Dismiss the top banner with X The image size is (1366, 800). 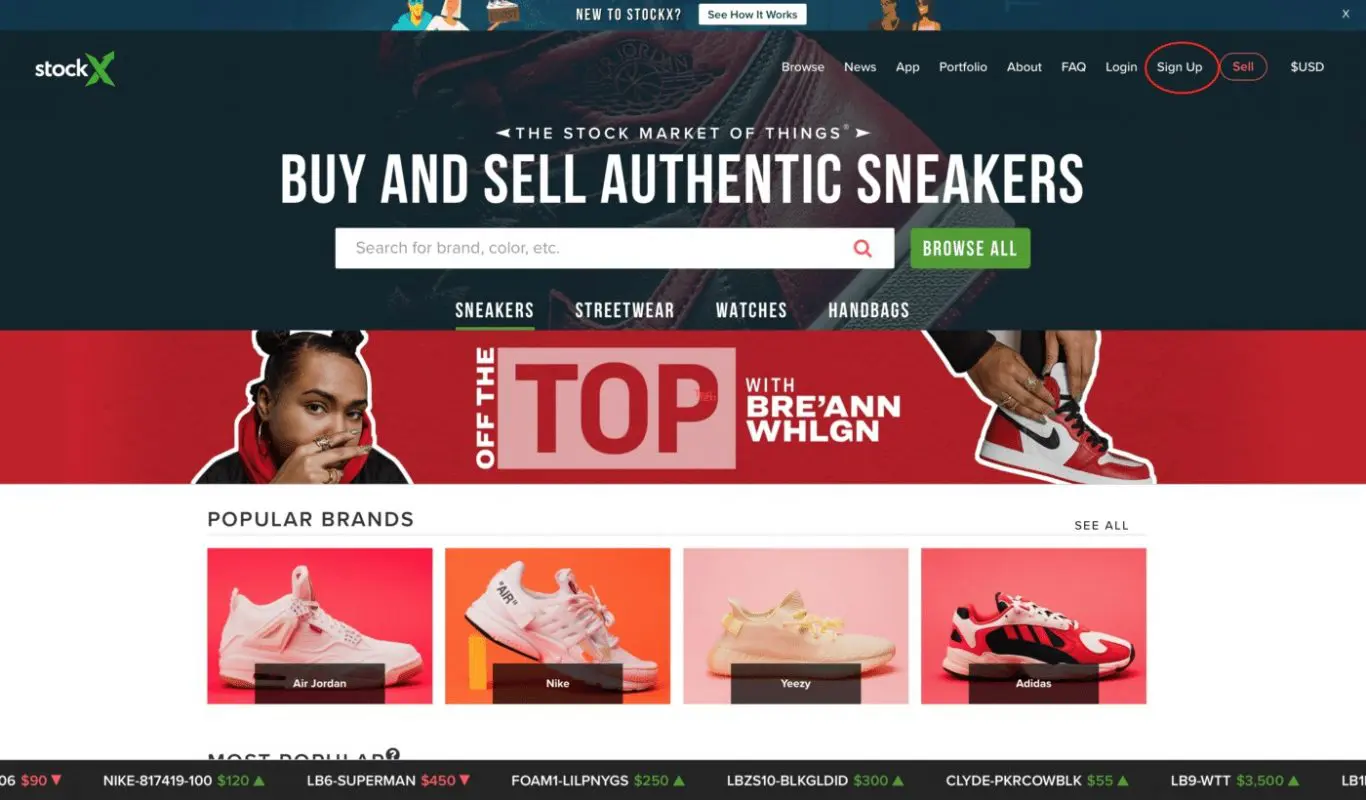pos(1345,14)
